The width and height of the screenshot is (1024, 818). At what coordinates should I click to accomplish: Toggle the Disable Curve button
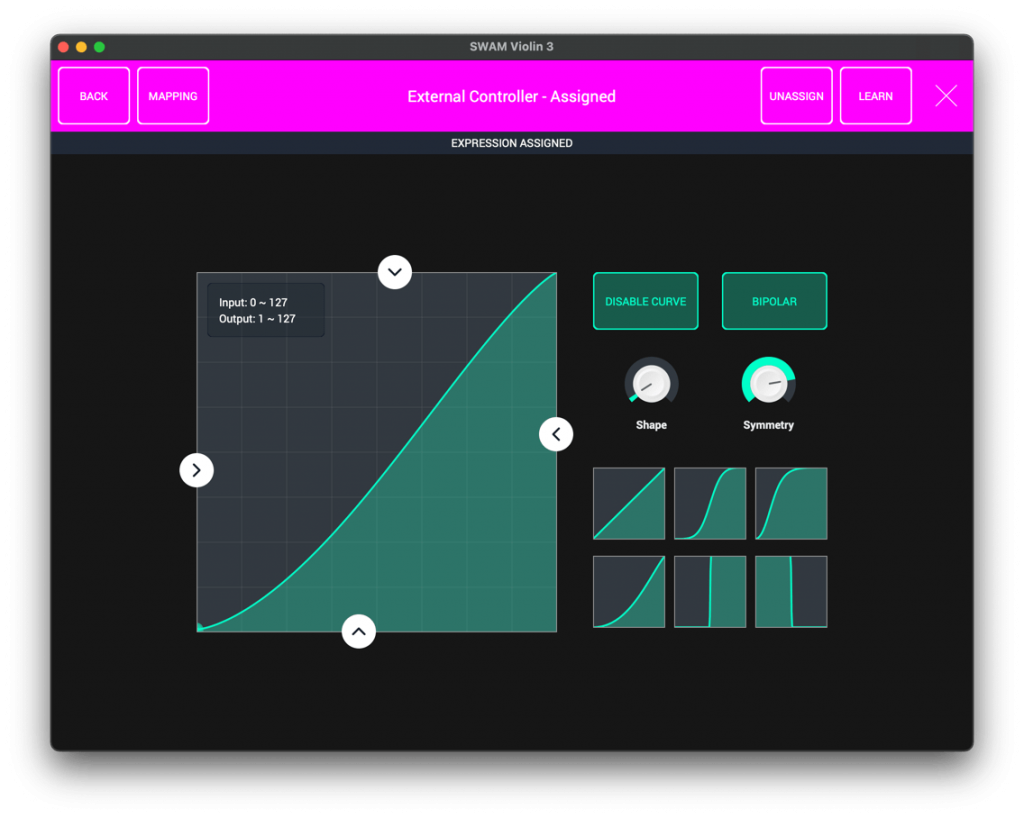pos(646,301)
